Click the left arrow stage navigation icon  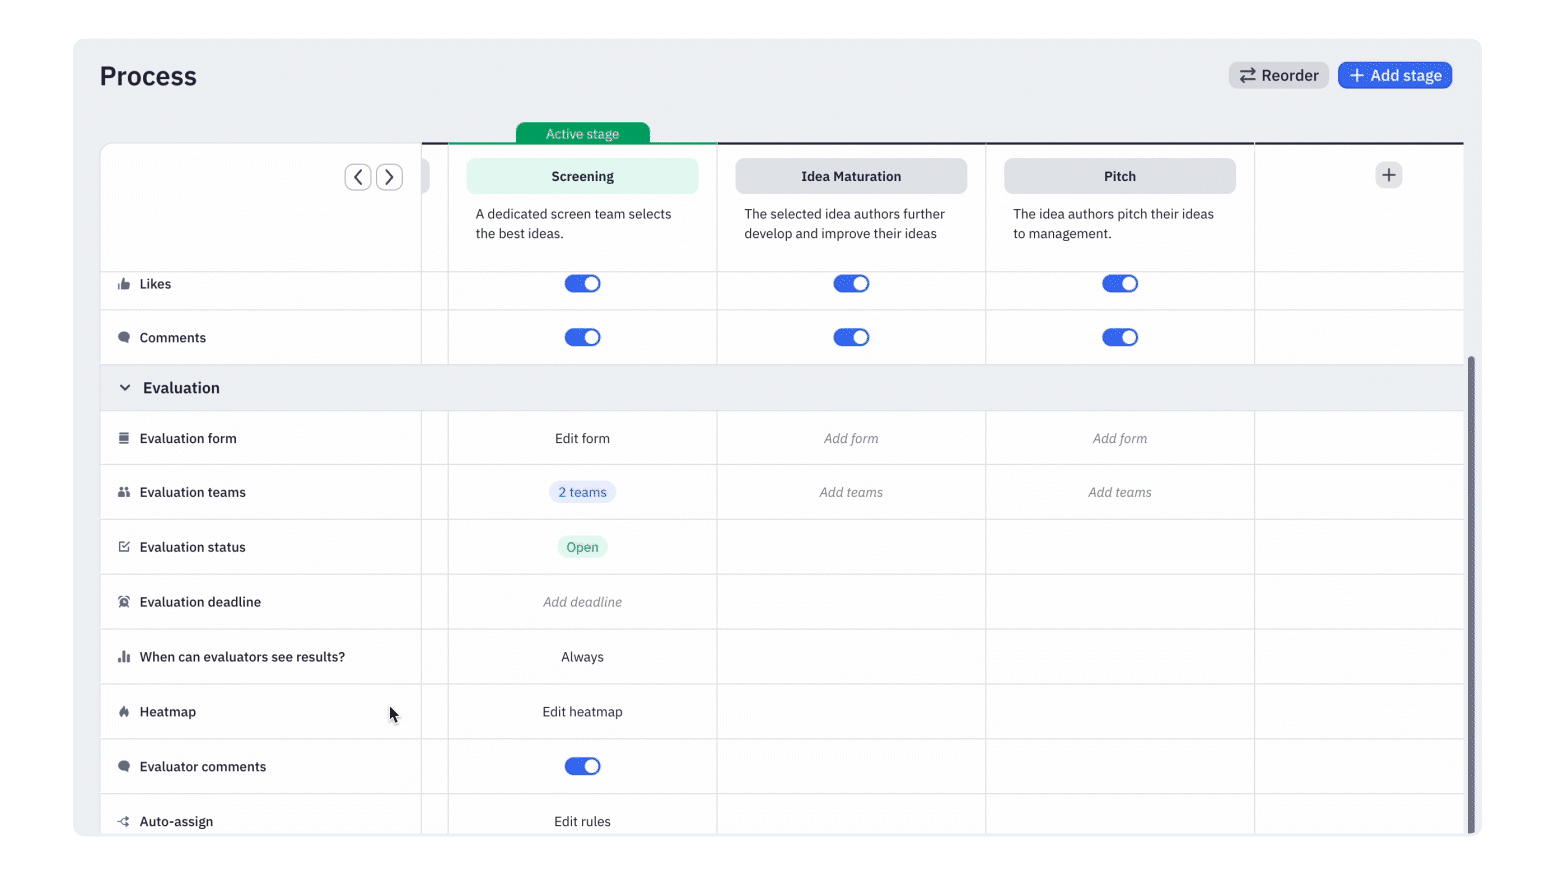click(x=358, y=177)
